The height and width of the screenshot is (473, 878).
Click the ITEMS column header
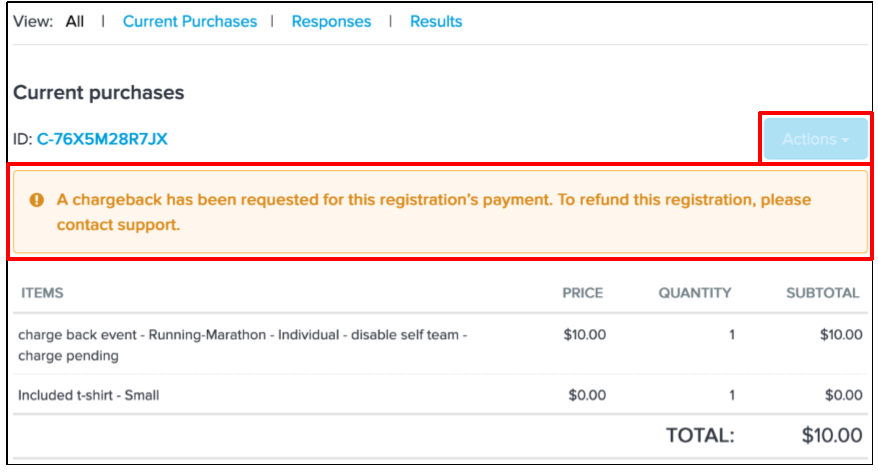(x=42, y=293)
